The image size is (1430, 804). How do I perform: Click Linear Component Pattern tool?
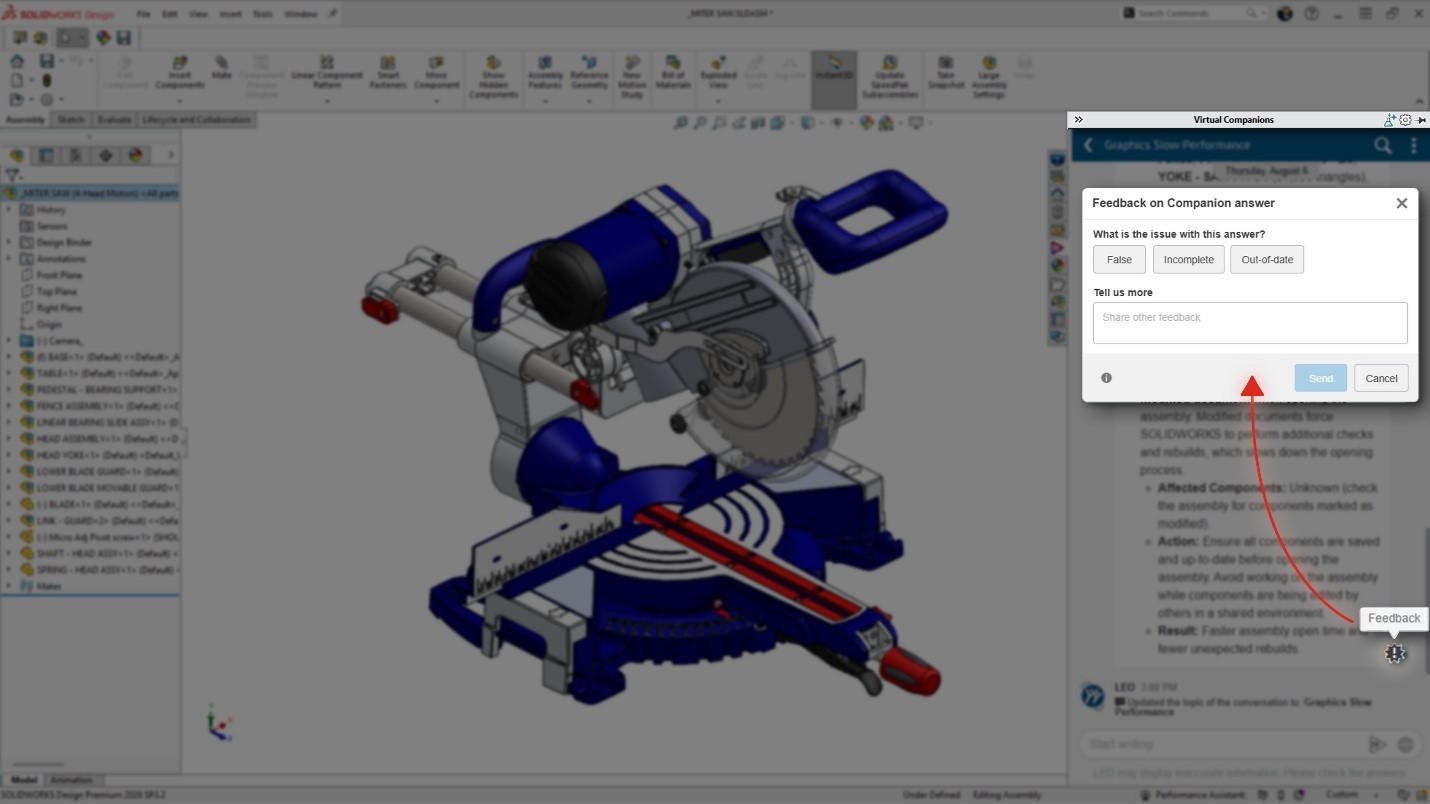pyautogui.click(x=327, y=72)
